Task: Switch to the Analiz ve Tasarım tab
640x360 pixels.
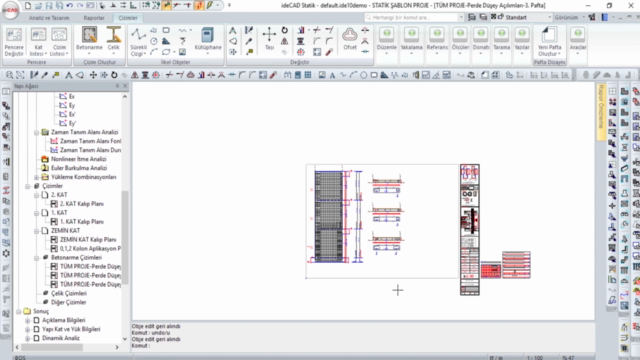Action: click(49, 18)
